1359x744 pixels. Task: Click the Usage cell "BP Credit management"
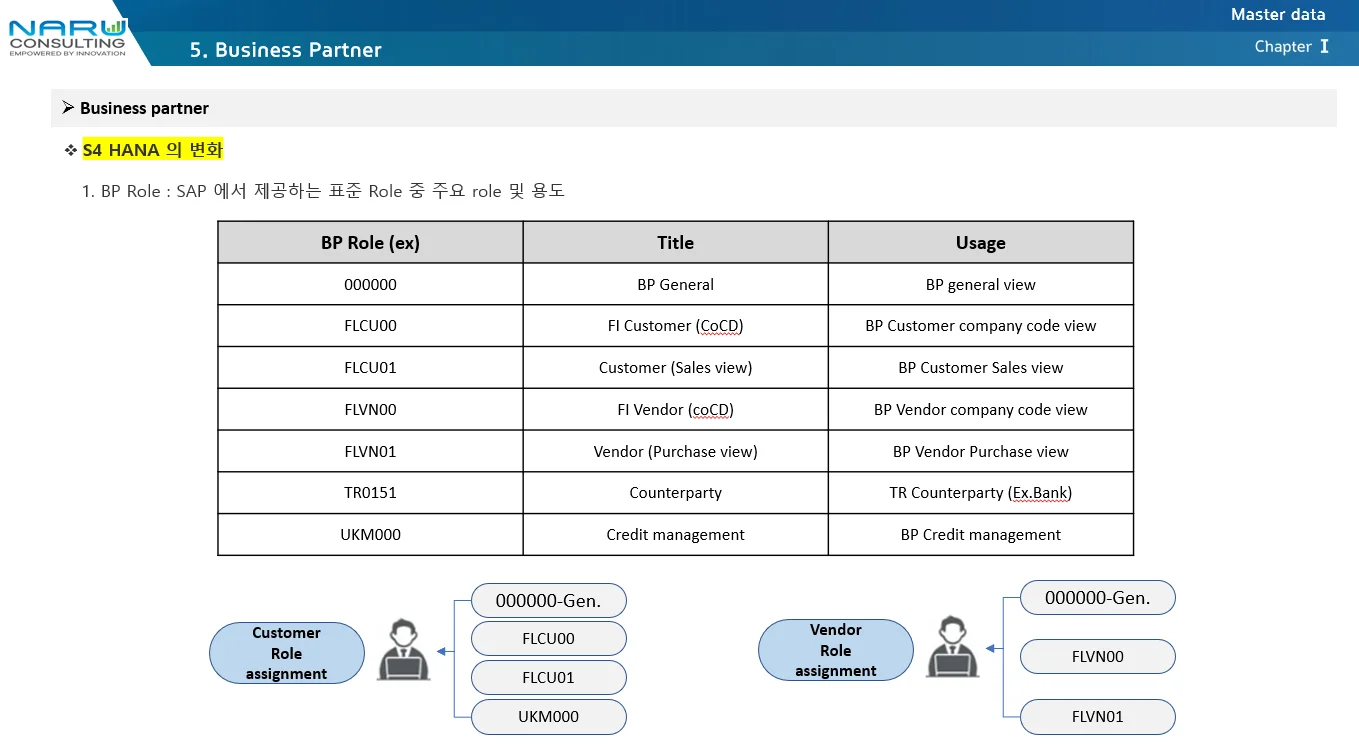(981, 535)
